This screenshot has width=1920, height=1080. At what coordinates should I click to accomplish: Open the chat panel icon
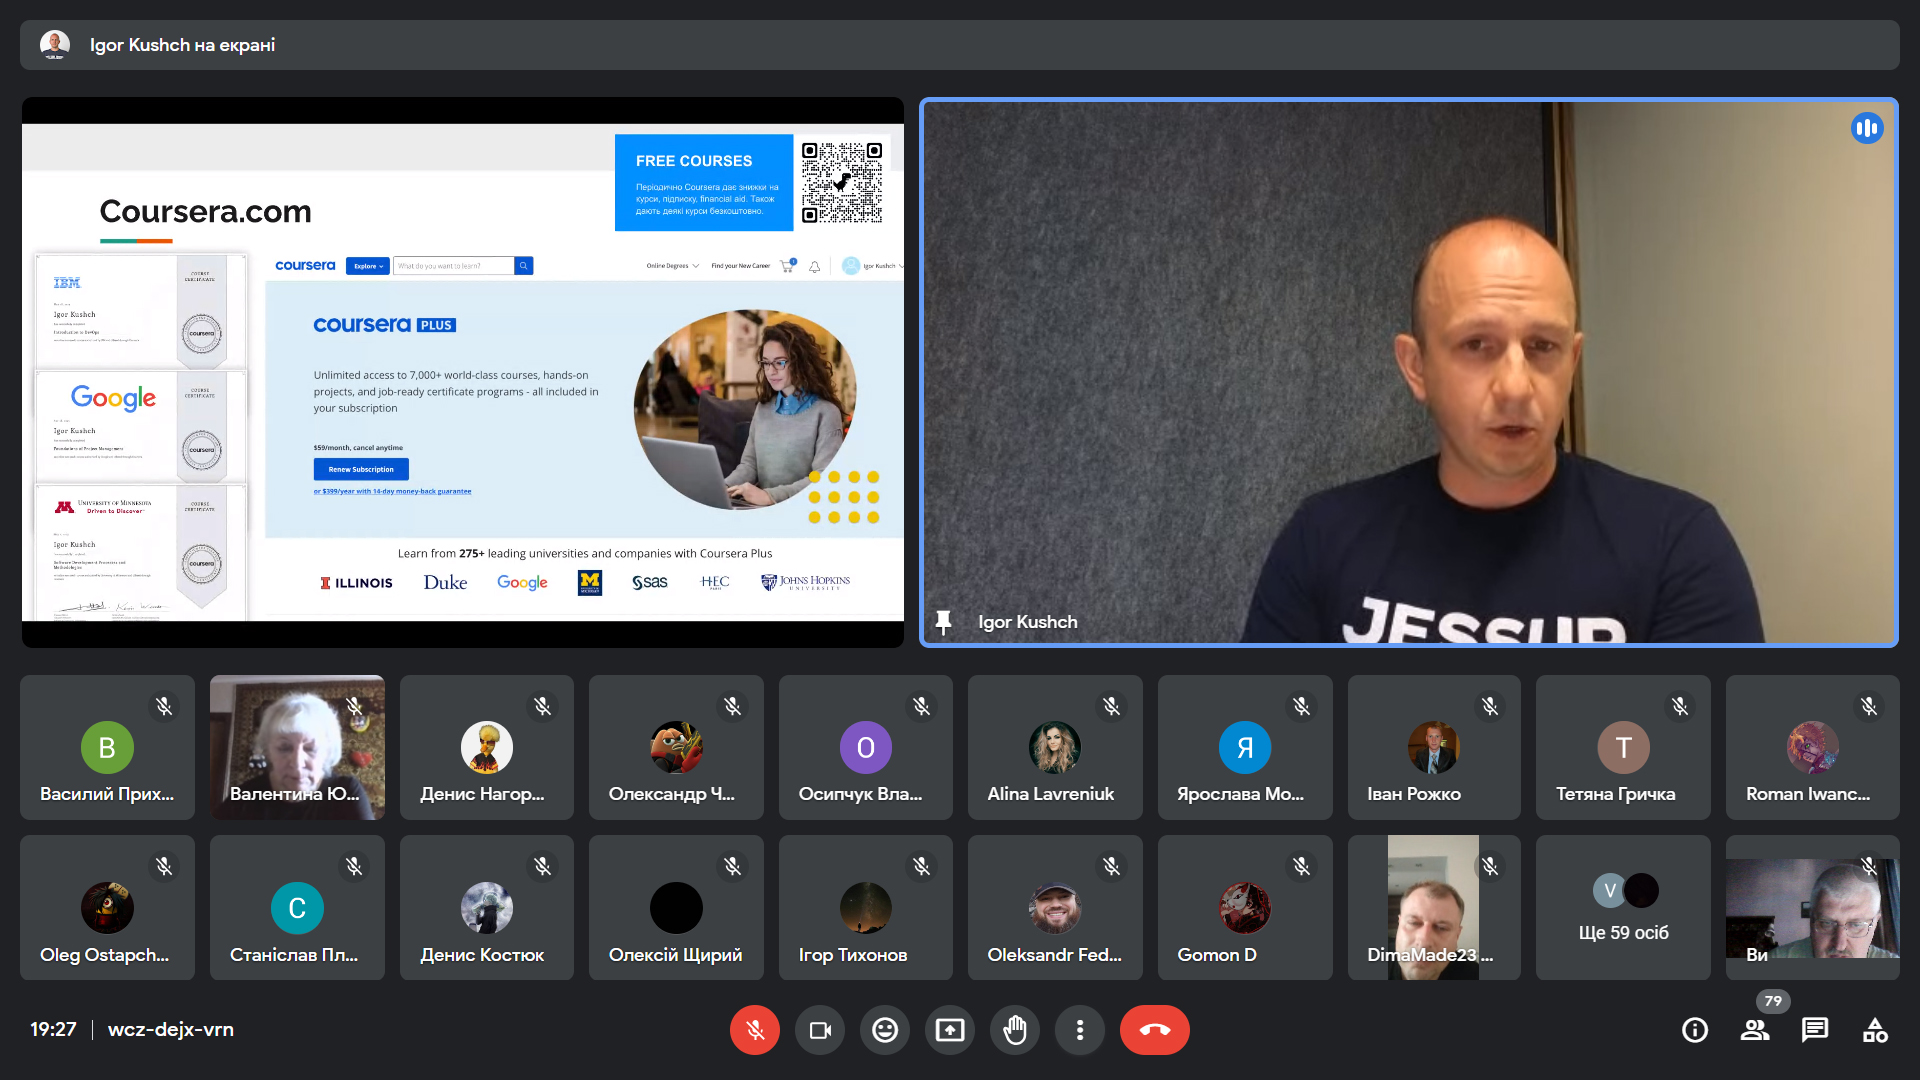(x=1815, y=1030)
